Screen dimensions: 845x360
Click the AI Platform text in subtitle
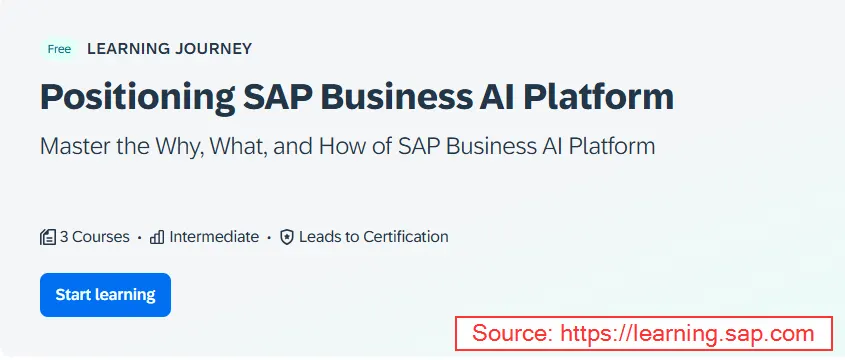coord(596,147)
